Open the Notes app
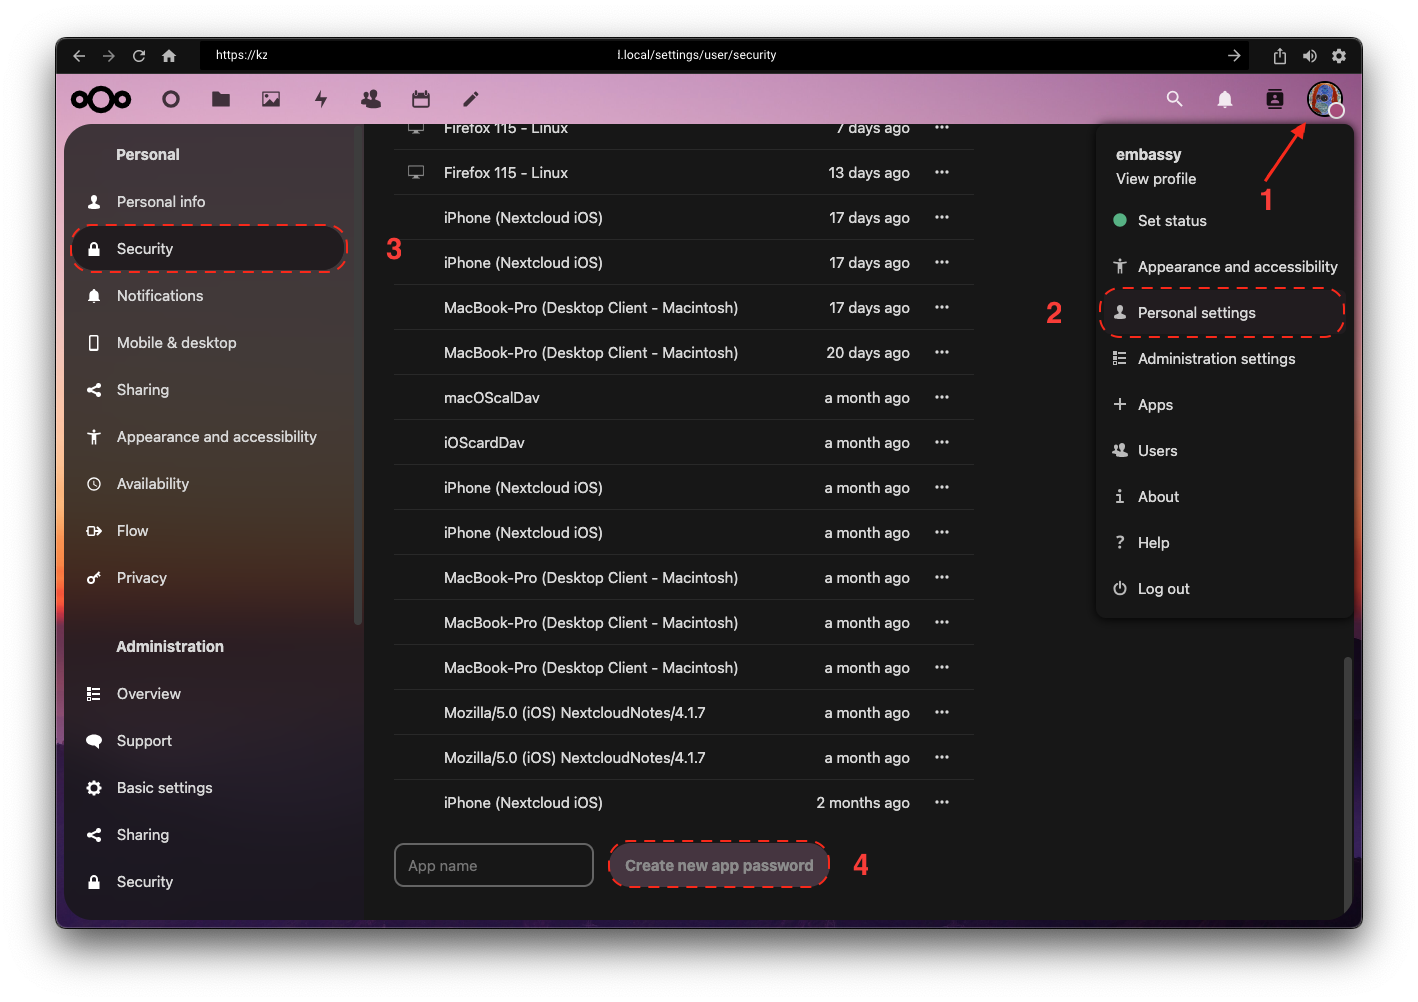This screenshot has height=1002, width=1418. click(469, 99)
